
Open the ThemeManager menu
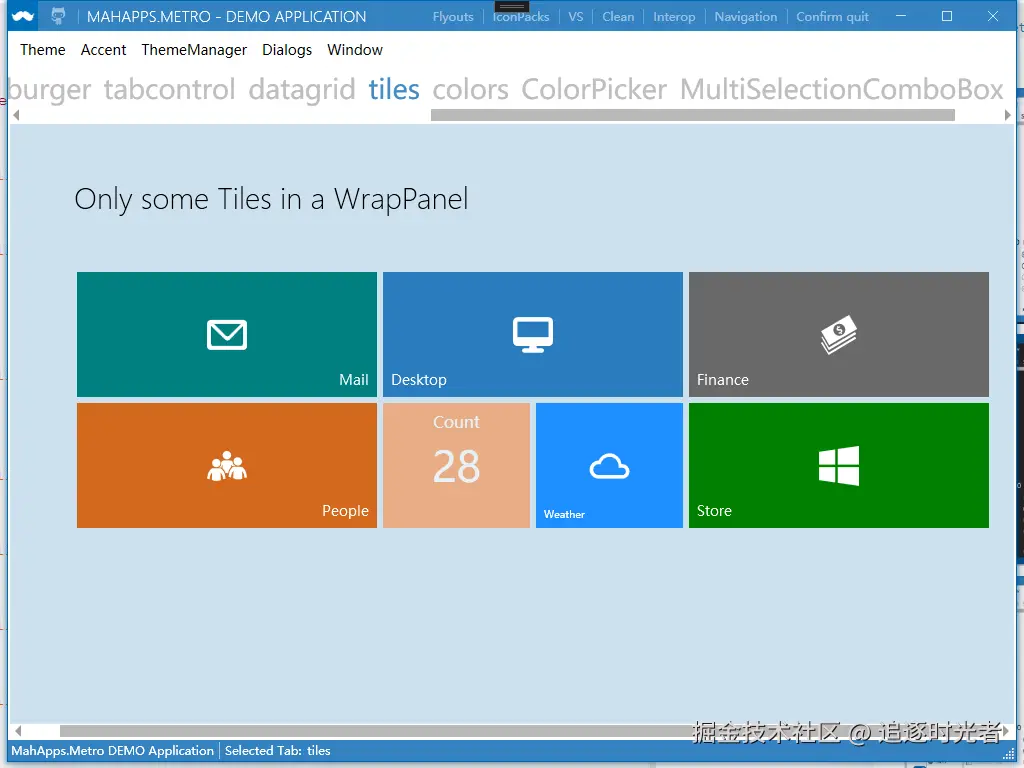(194, 50)
